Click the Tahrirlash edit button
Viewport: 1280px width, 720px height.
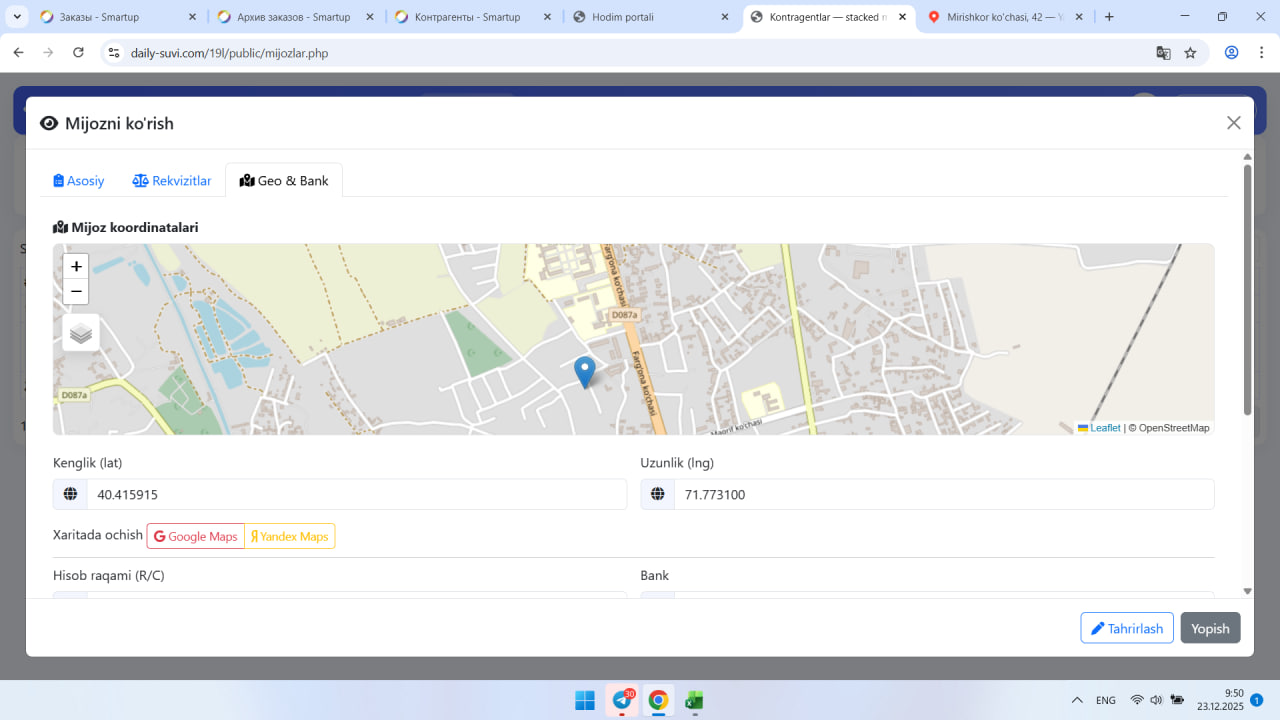[1126, 628]
